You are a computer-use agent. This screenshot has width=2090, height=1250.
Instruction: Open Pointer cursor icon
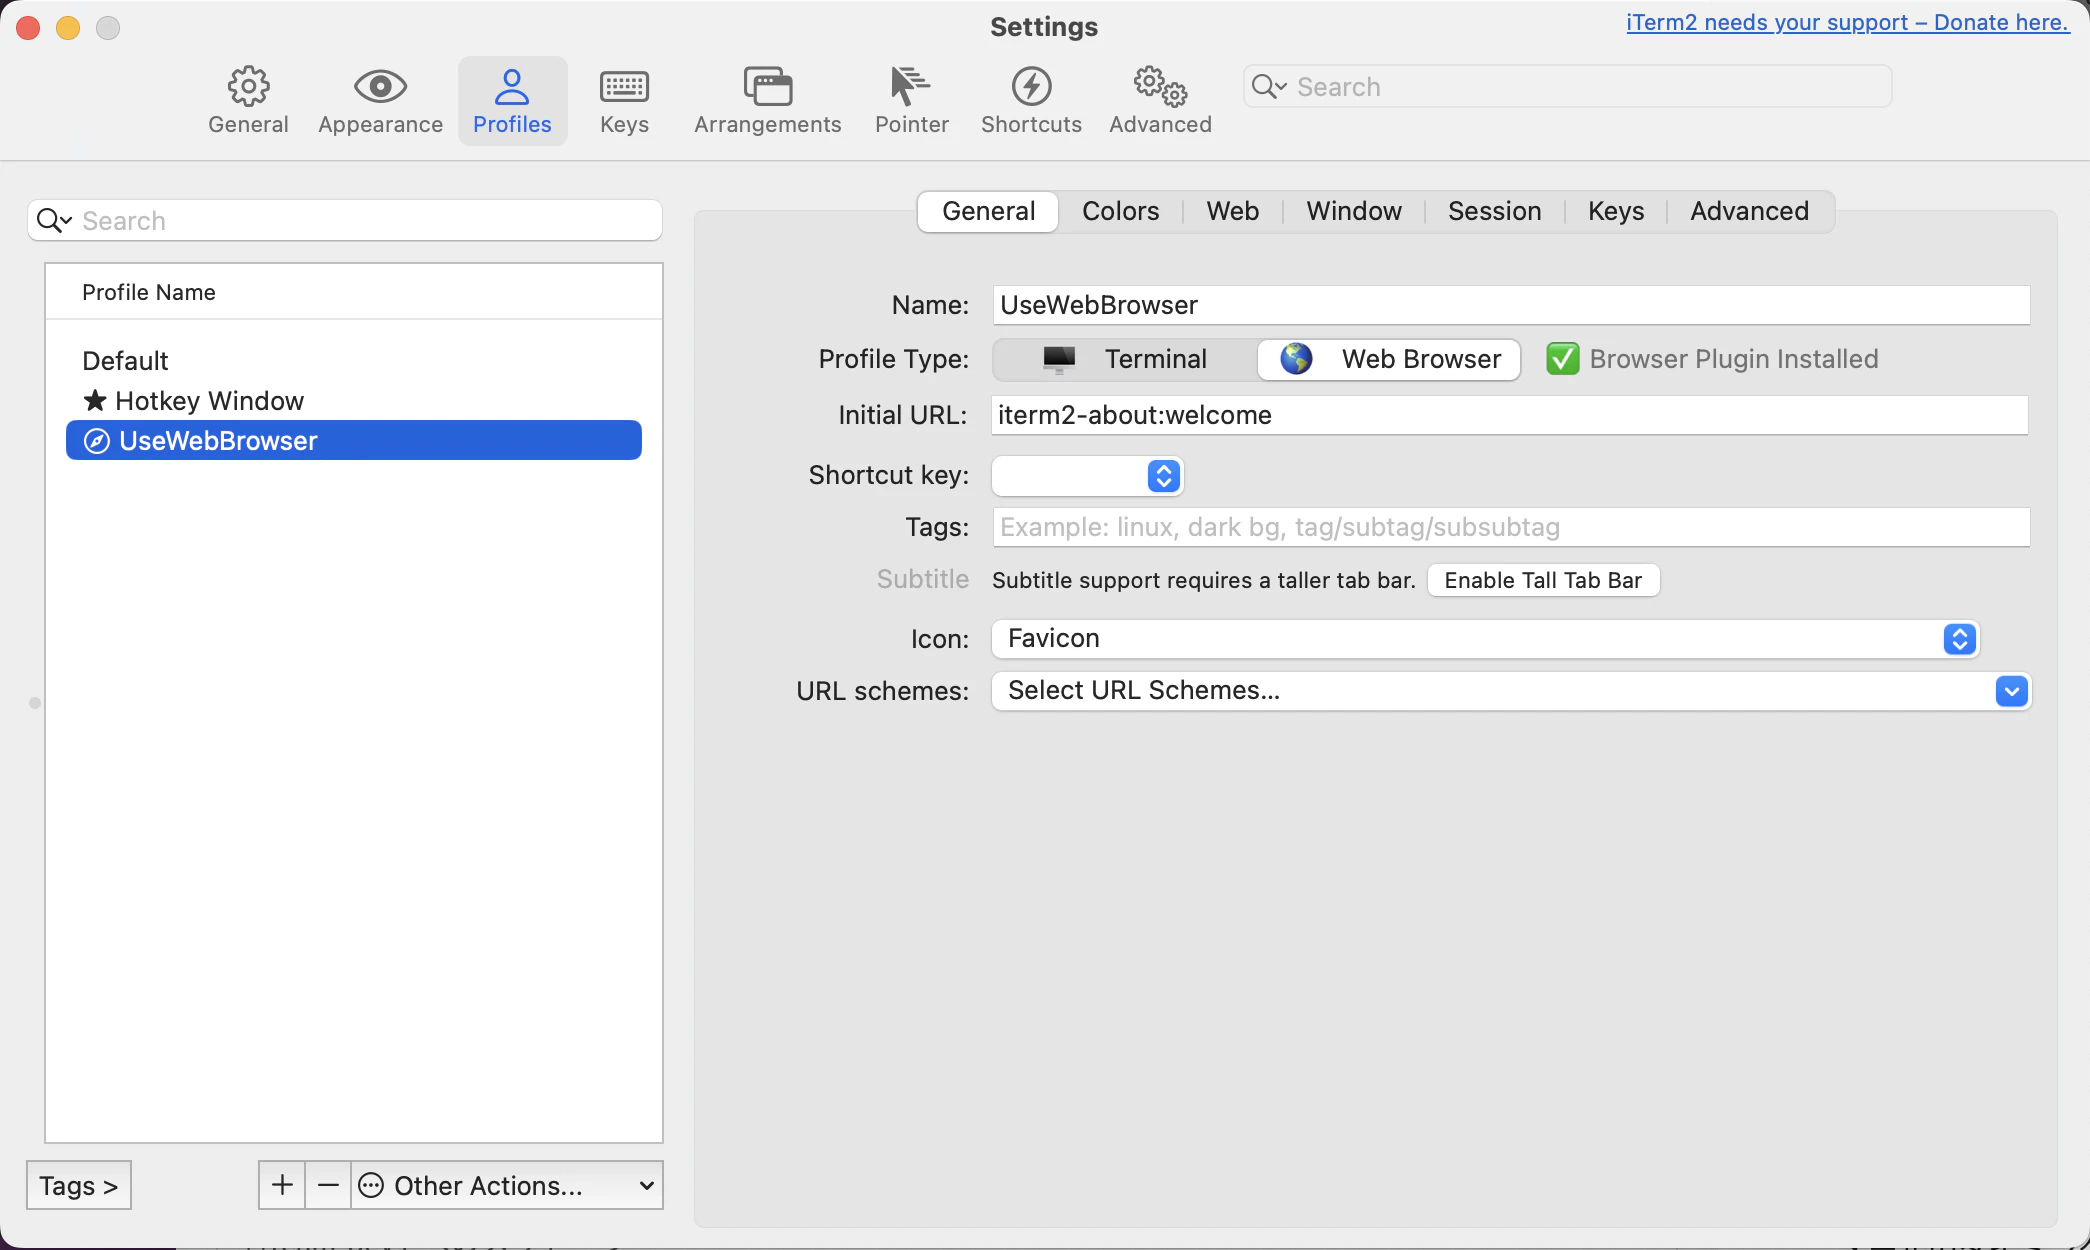911,87
